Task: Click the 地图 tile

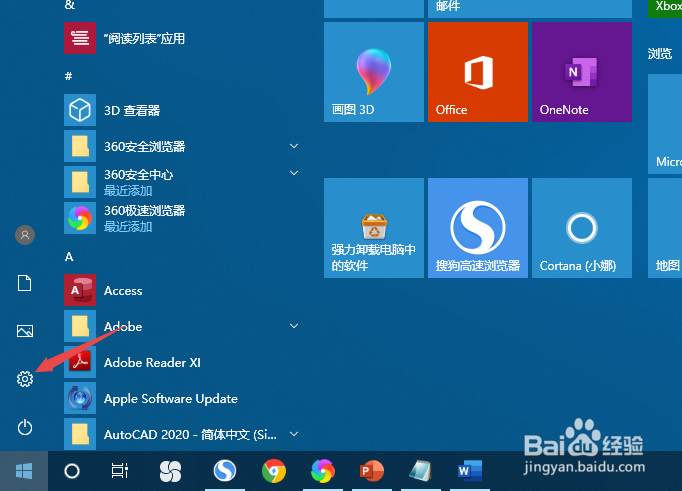Action: pos(665,228)
